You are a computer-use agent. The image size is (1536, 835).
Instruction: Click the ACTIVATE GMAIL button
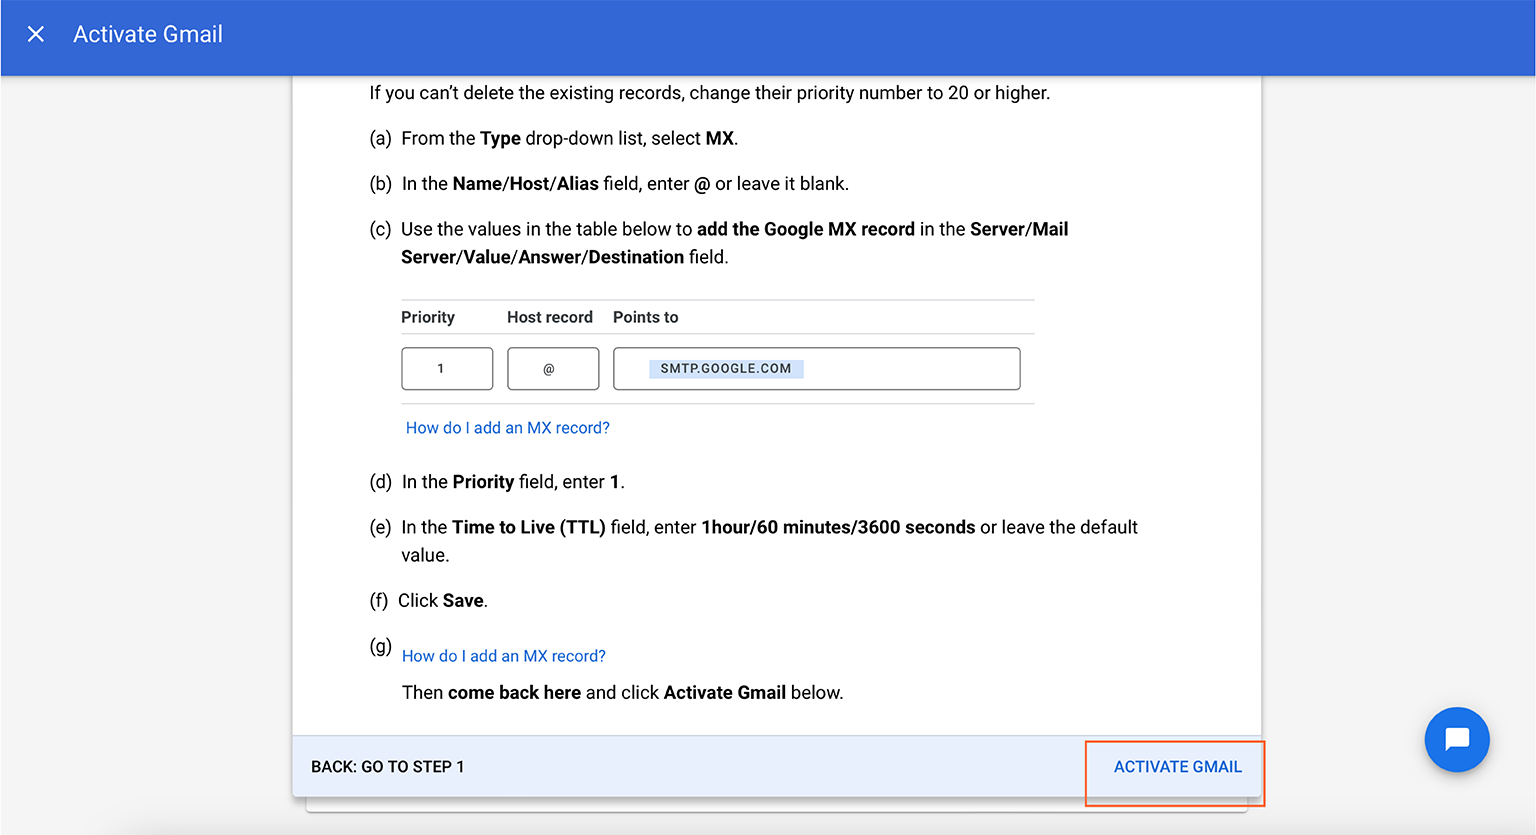click(x=1177, y=767)
